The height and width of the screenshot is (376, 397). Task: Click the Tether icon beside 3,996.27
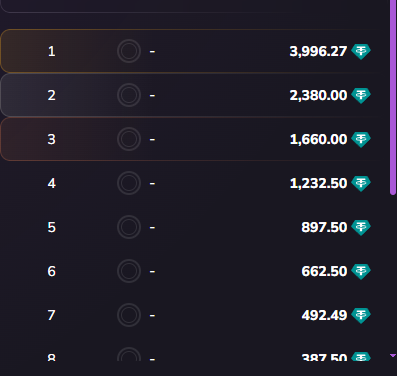(x=361, y=51)
